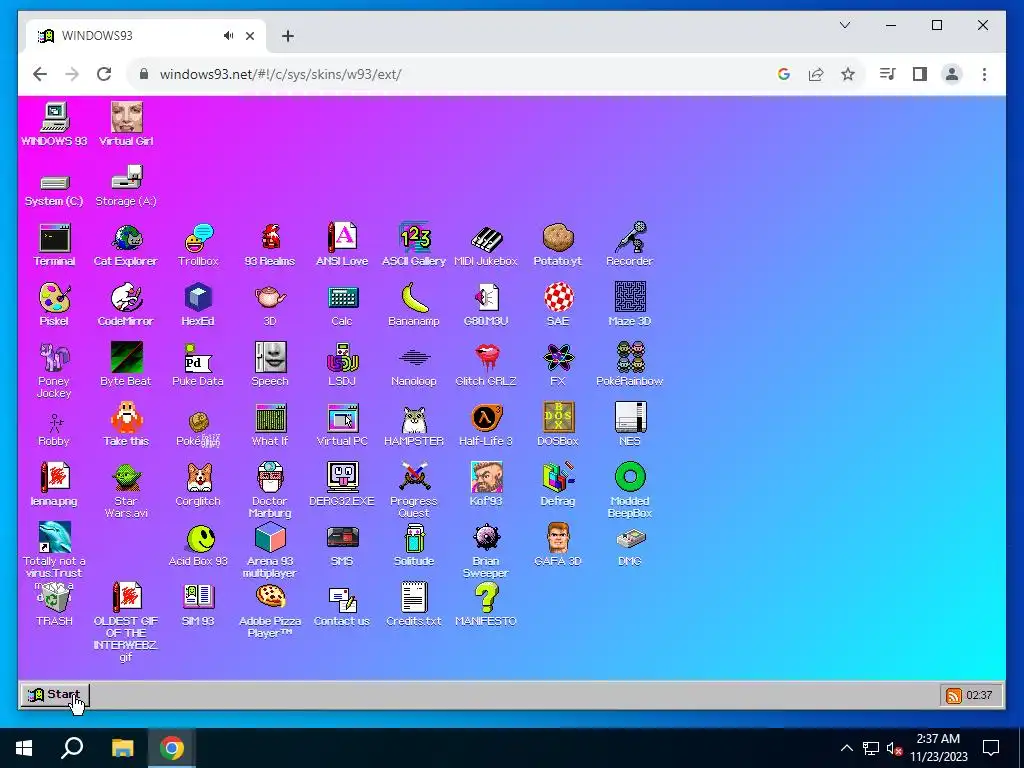Open DERG32.EXE icon
Viewport: 1024px width, 768px height.
click(342, 477)
